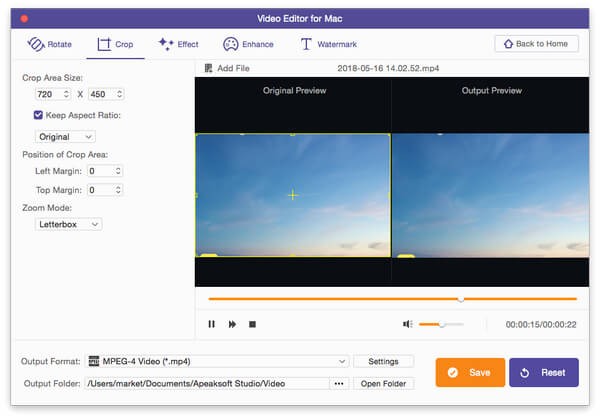Open the Effect tab
600x419 pixels.
[179, 44]
